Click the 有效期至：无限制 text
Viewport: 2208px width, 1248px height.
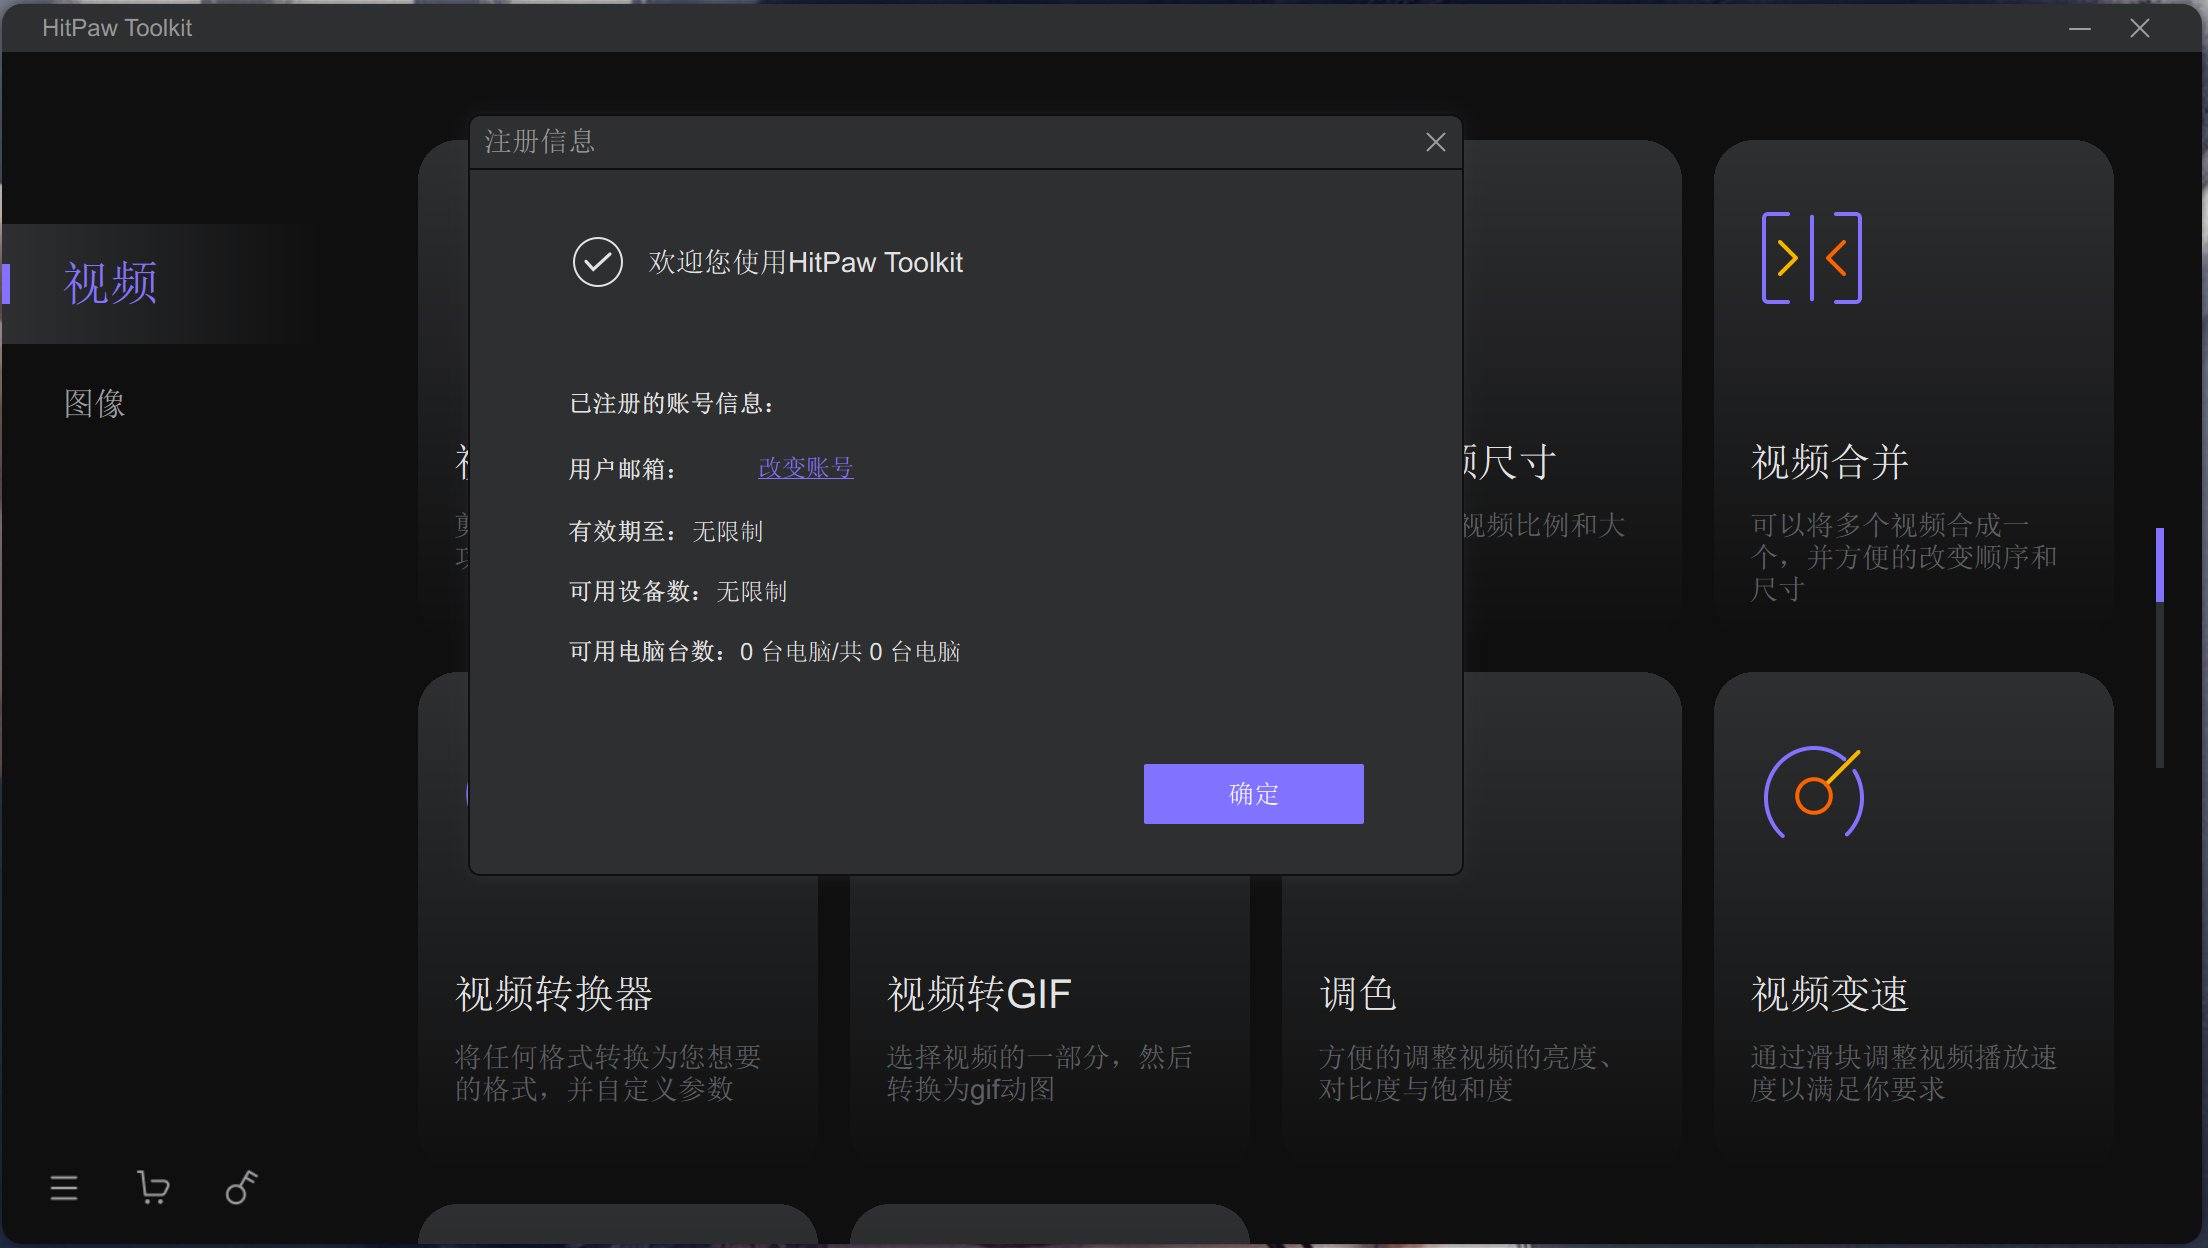click(x=665, y=531)
